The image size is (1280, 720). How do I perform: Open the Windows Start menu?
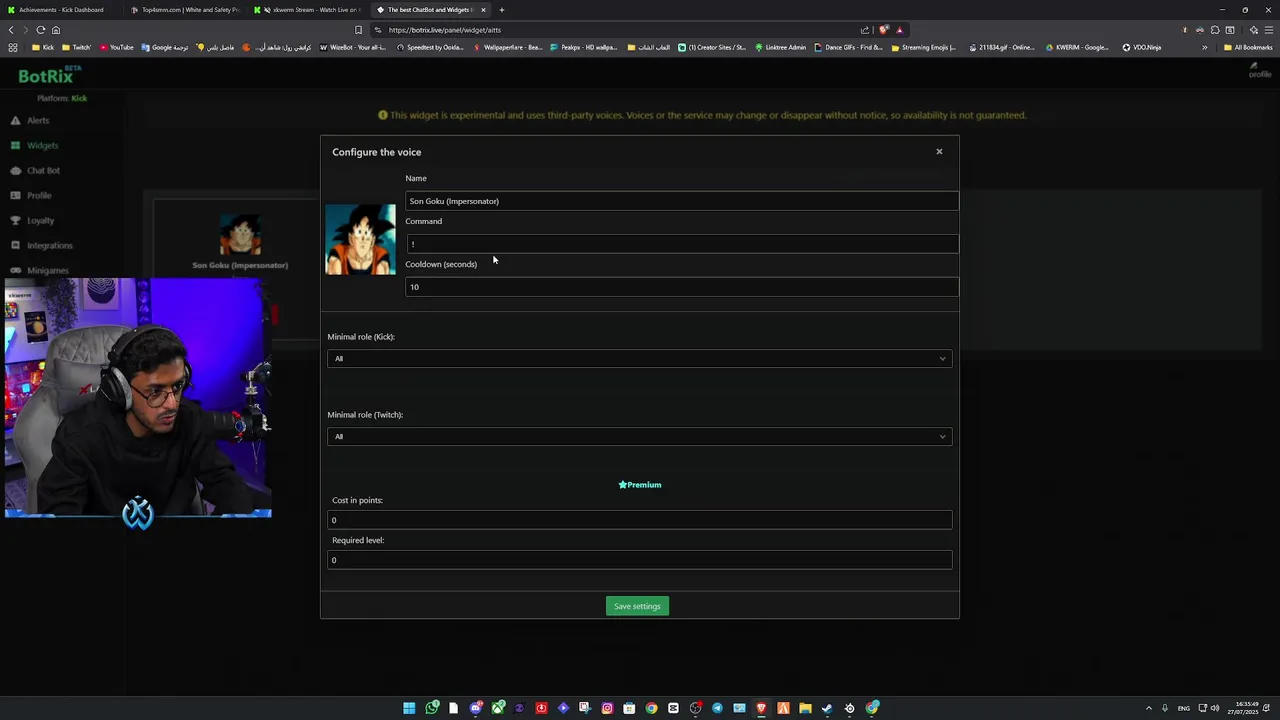pos(408,708)
